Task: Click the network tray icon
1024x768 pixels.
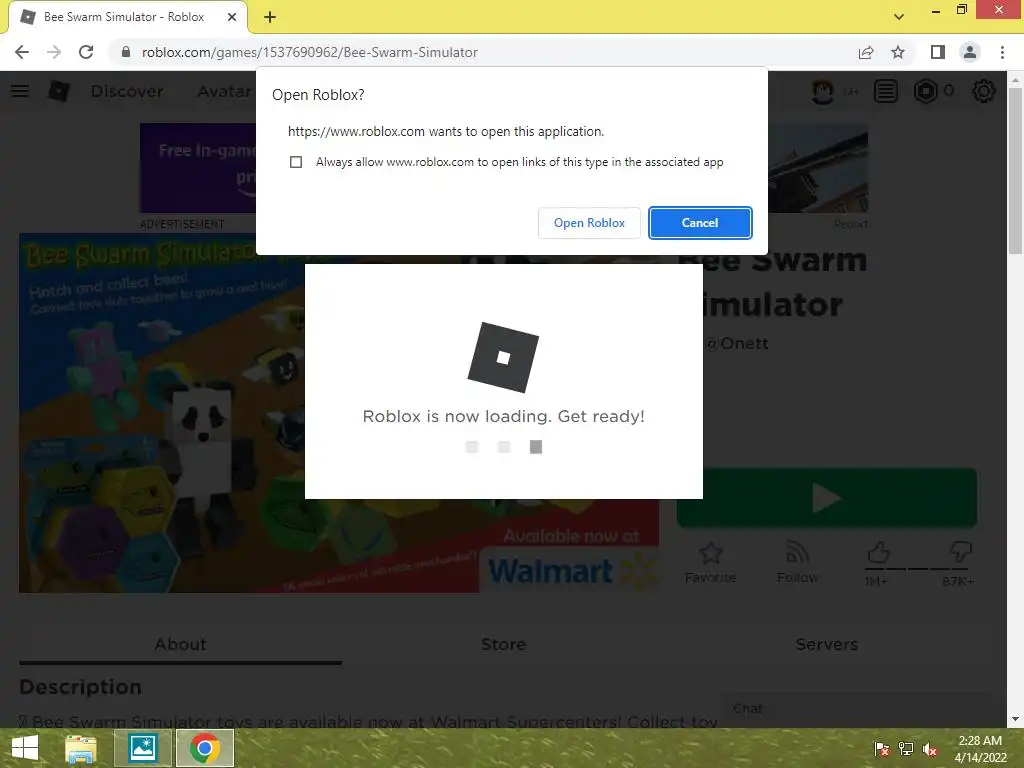Action: (x=906, y=748)
